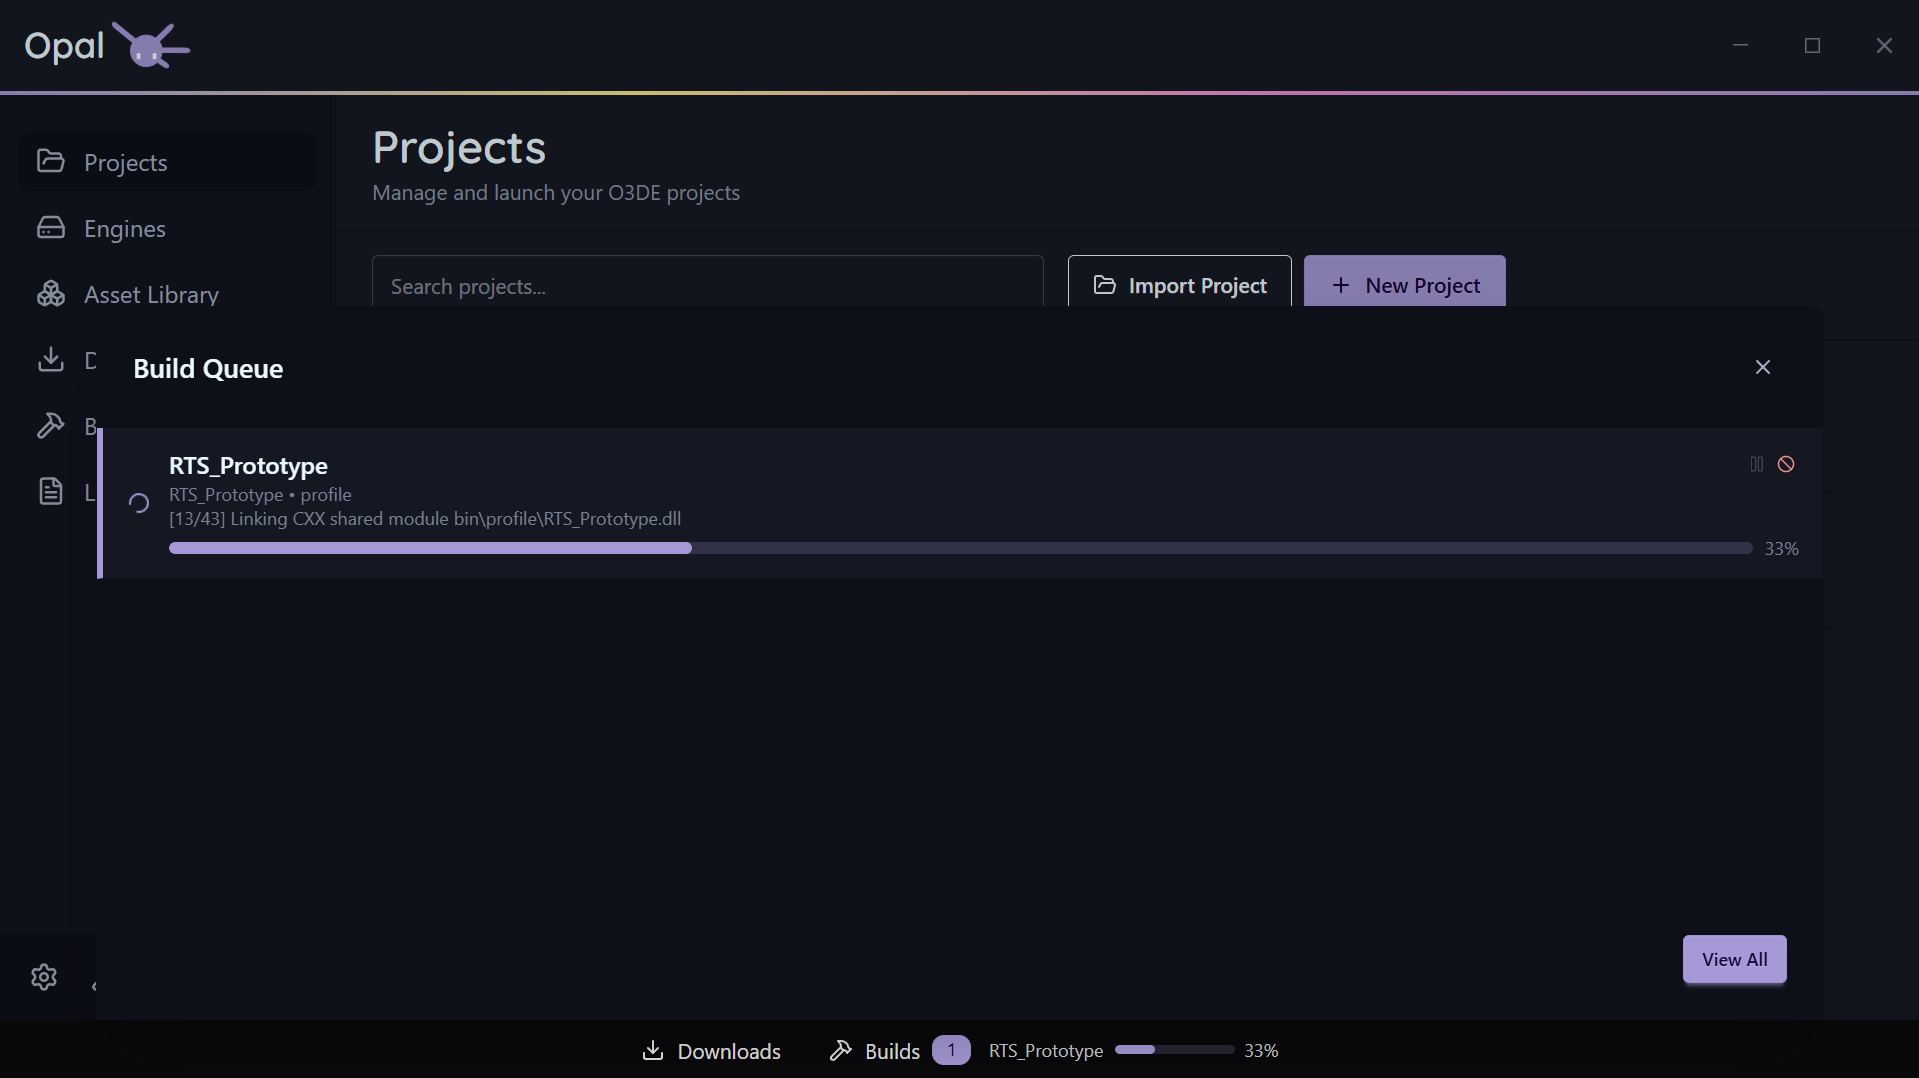Click the Engines drive icon in sidebar
This screenshot has width=1919, height=1078.
(51, 228)
